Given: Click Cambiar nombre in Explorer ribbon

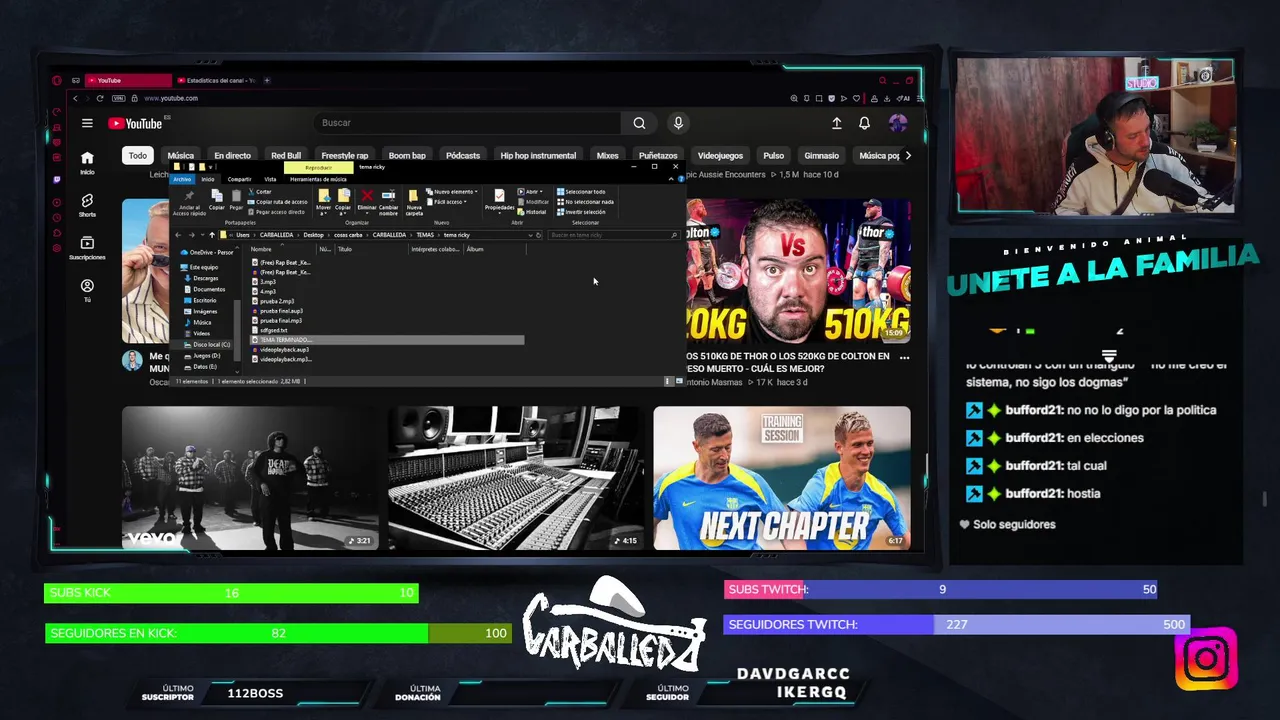Looking at the screenshot, I should coord(388,202).
